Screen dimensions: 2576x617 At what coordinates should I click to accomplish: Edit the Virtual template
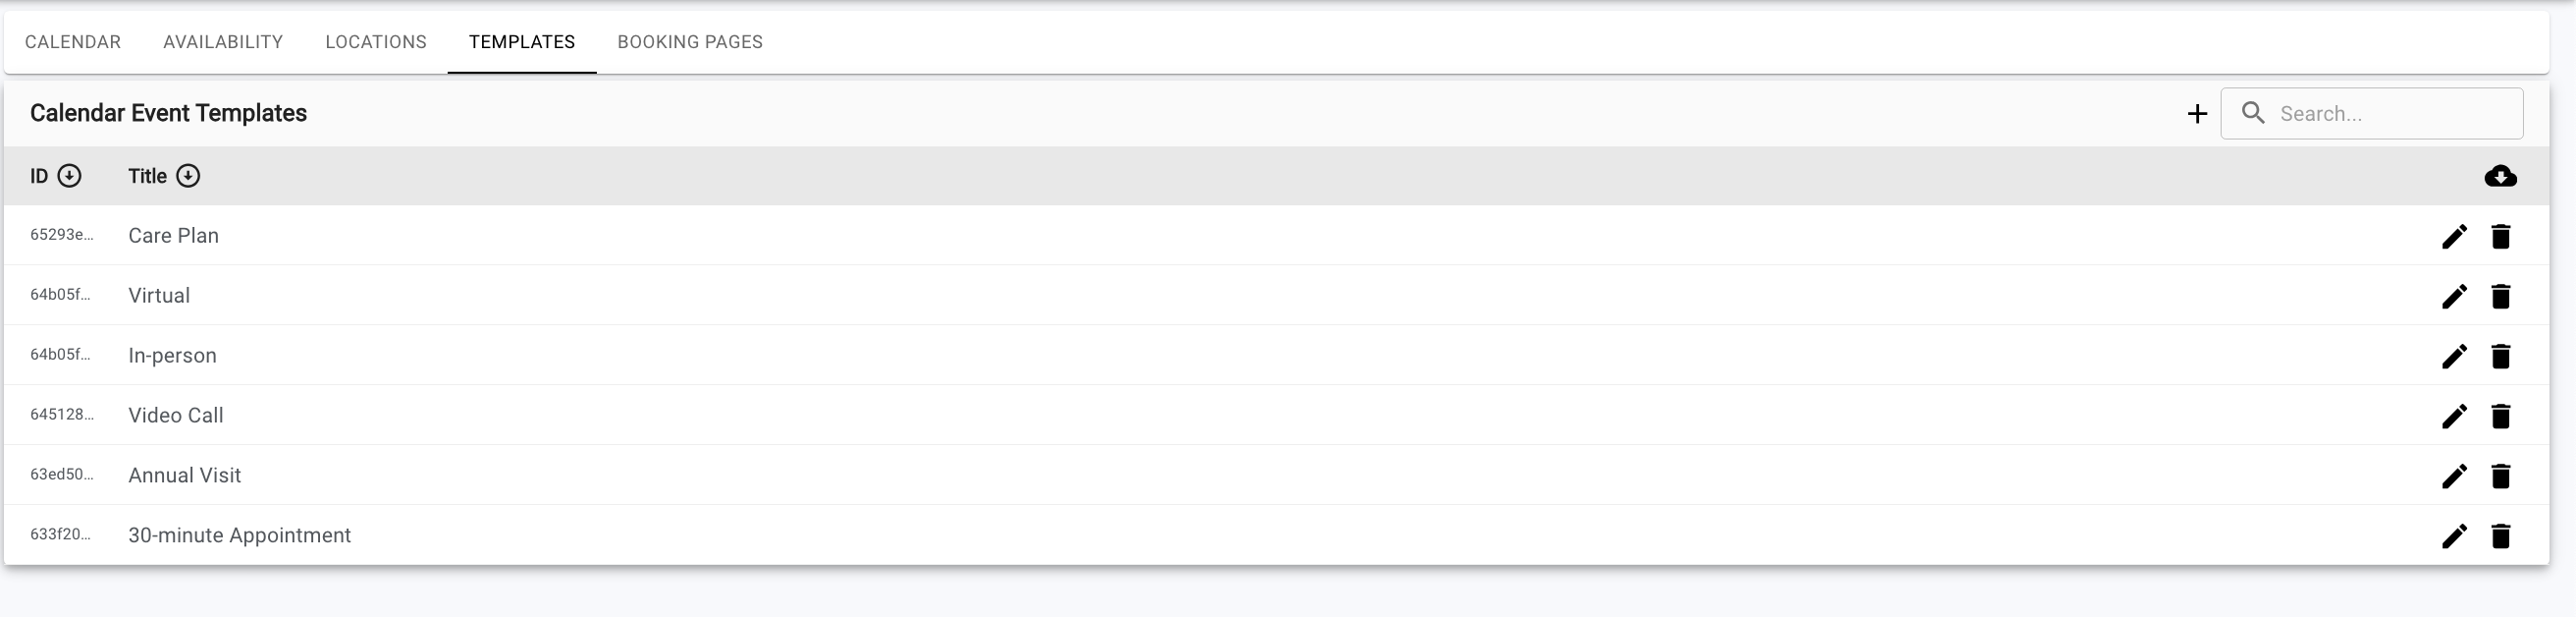click(2454, 296)
